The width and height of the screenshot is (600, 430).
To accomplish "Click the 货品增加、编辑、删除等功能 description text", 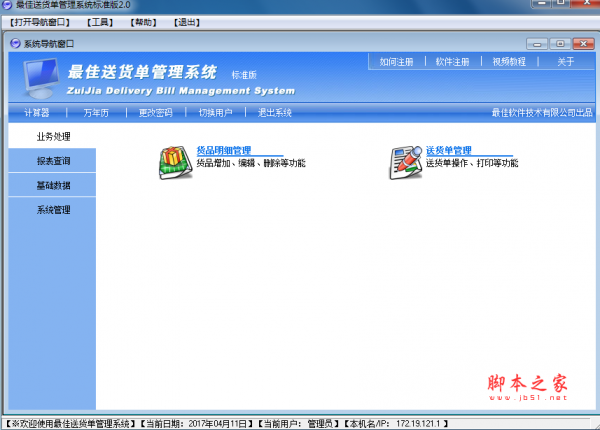I will click(x=251, y=163).
